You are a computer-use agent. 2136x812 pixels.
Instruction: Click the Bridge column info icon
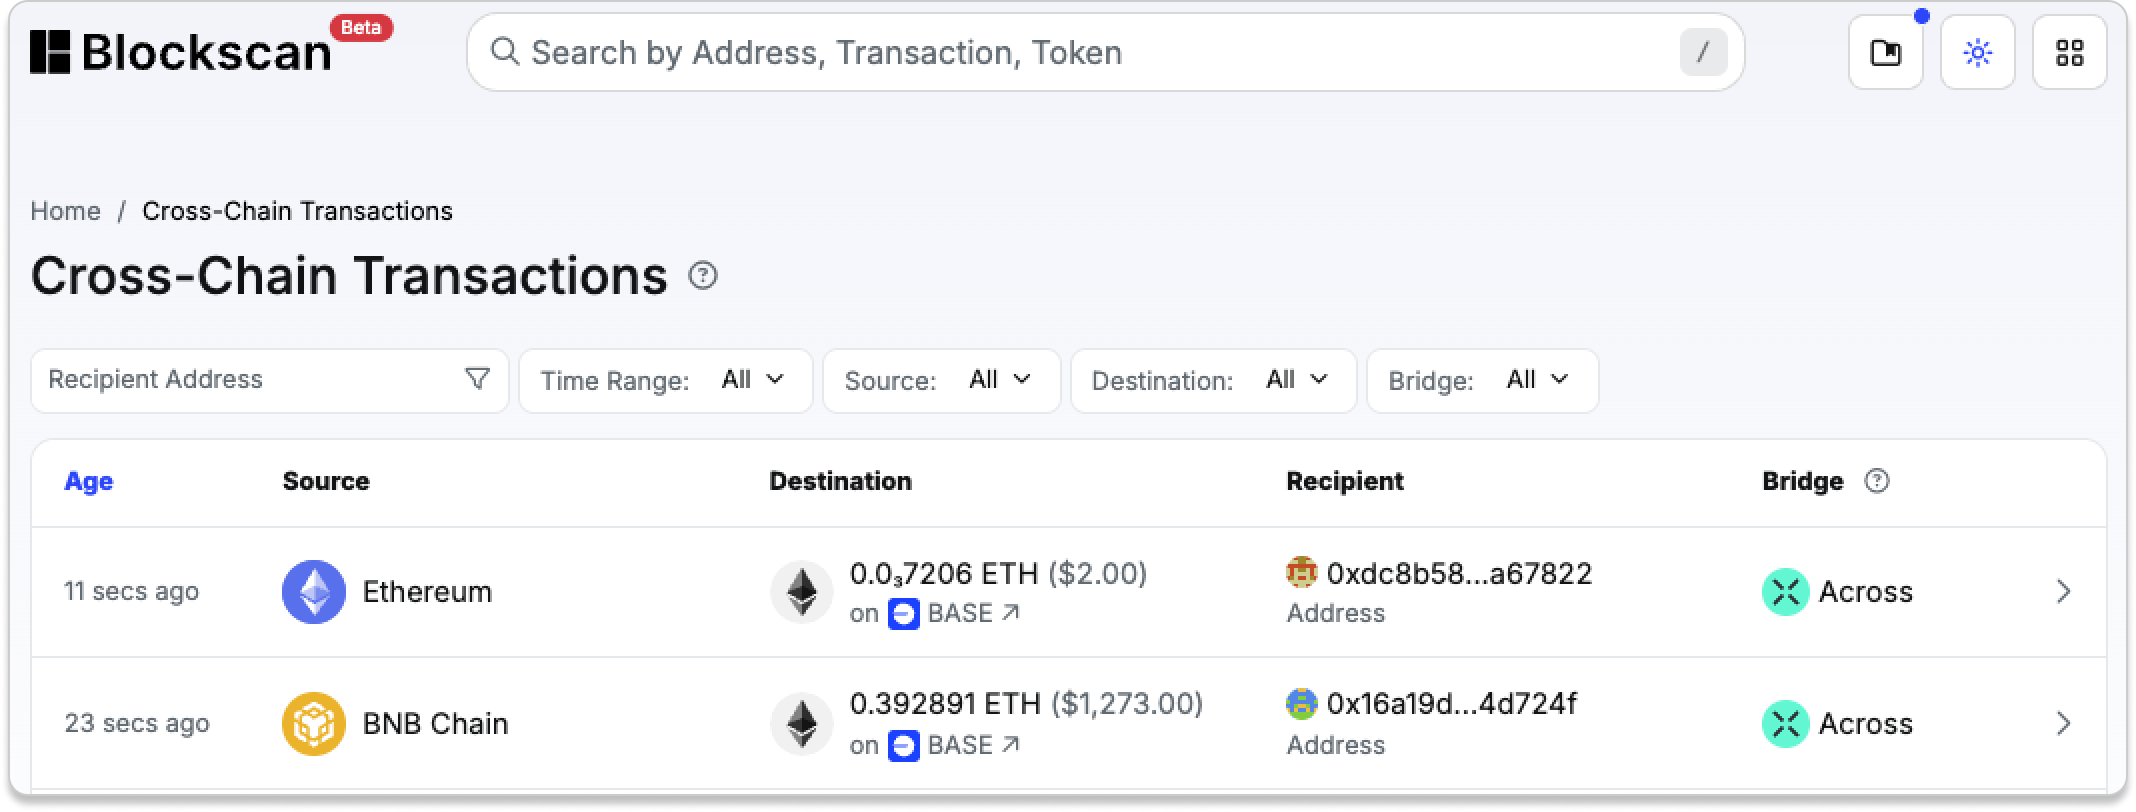click(1877, 481)
